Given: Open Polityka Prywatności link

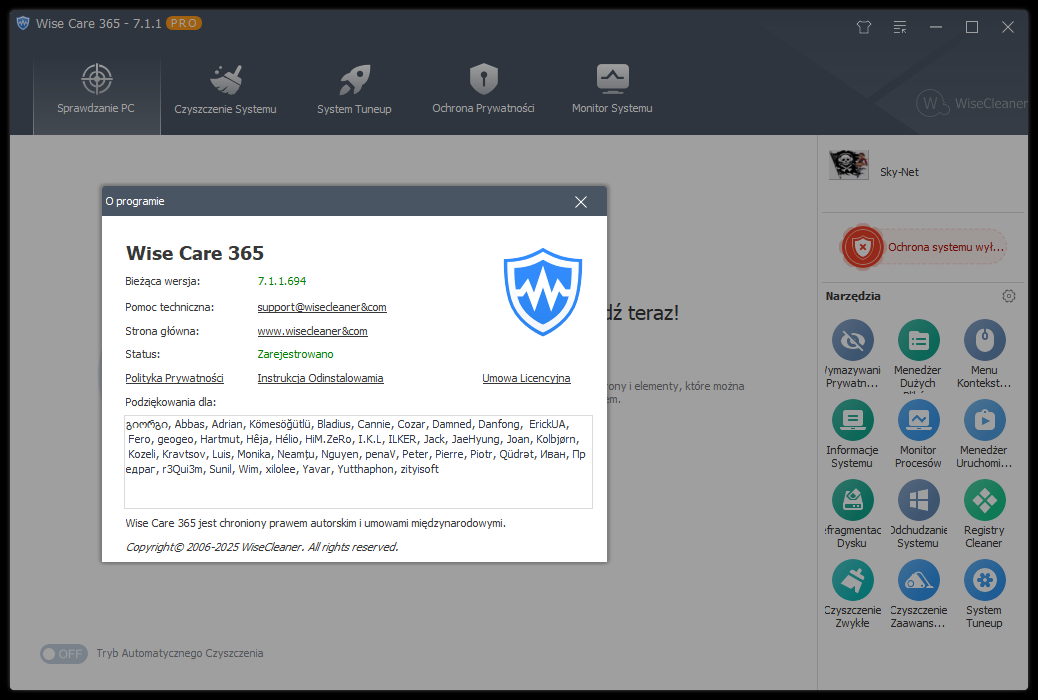Looking at the screenshot, I should 174,378.
